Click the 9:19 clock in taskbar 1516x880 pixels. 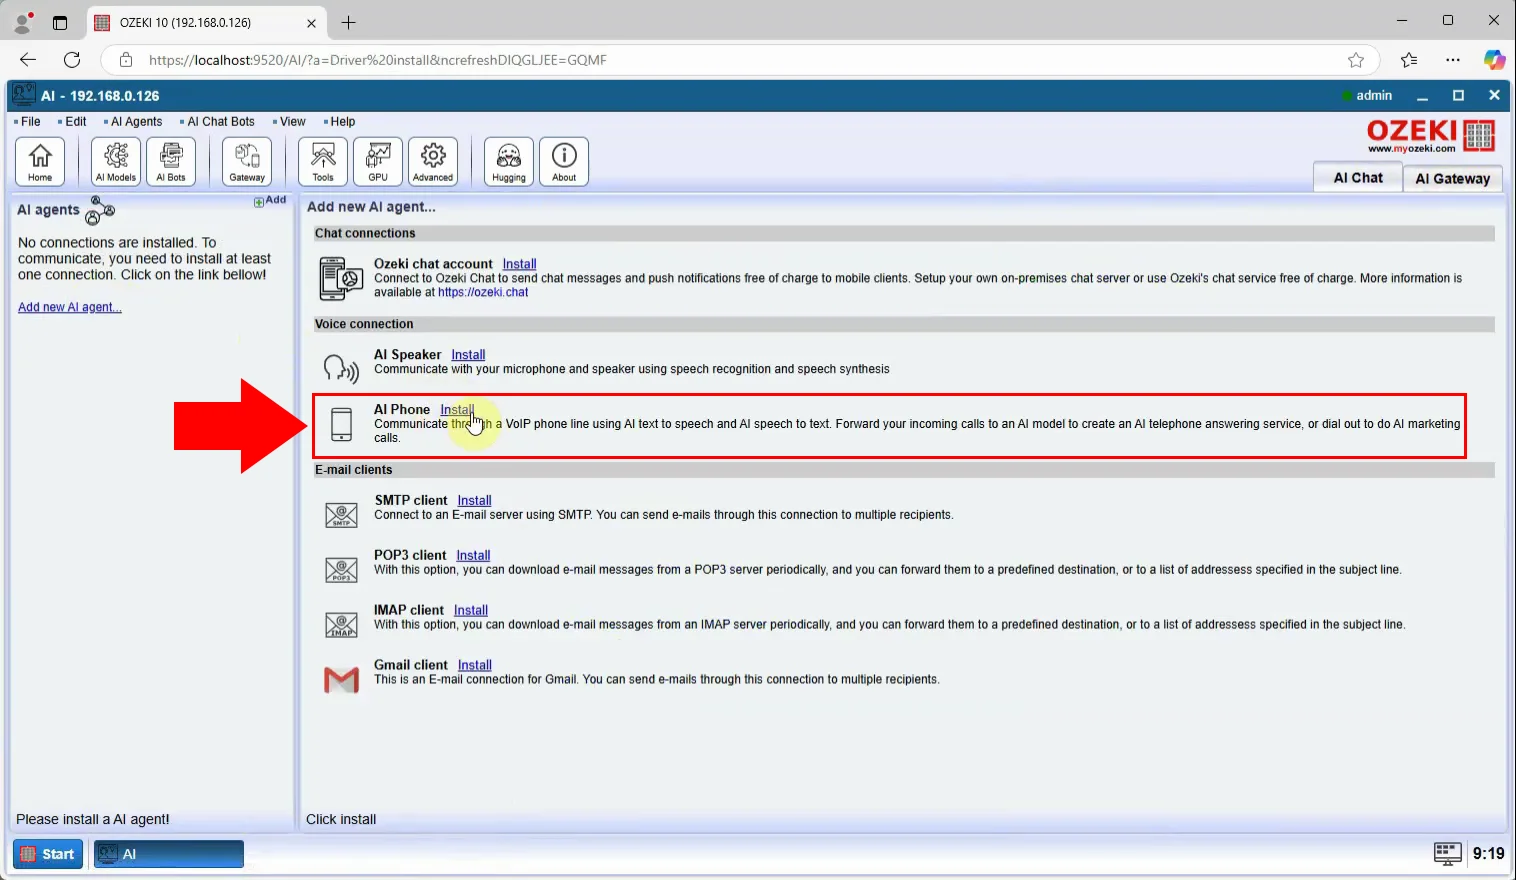(1488, 853)
